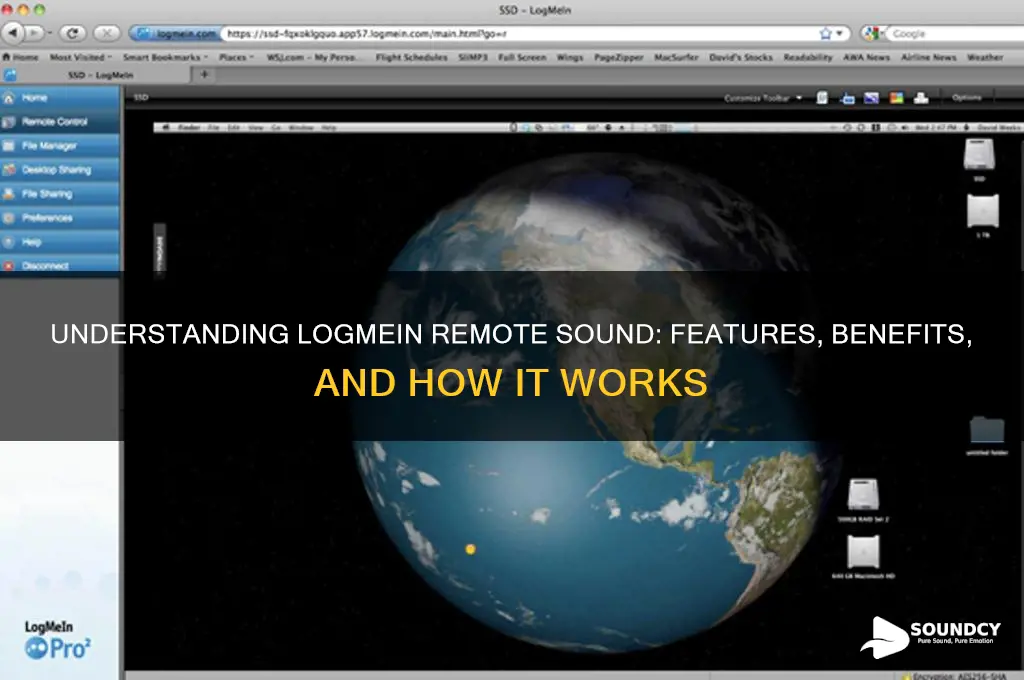
Task: Click the multicolor squares toolbar icon
Action: pyautogui.click(x=897, y=98)
